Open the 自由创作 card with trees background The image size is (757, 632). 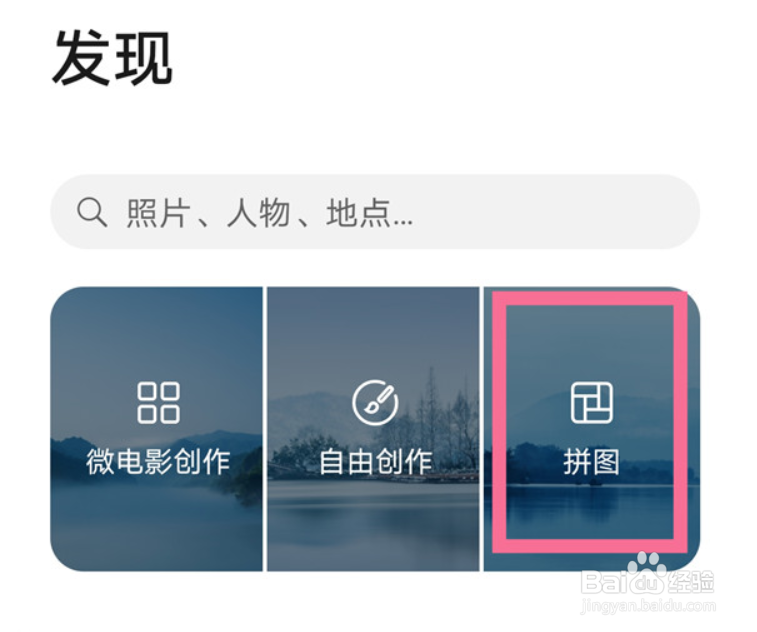[x=373, y=429]
